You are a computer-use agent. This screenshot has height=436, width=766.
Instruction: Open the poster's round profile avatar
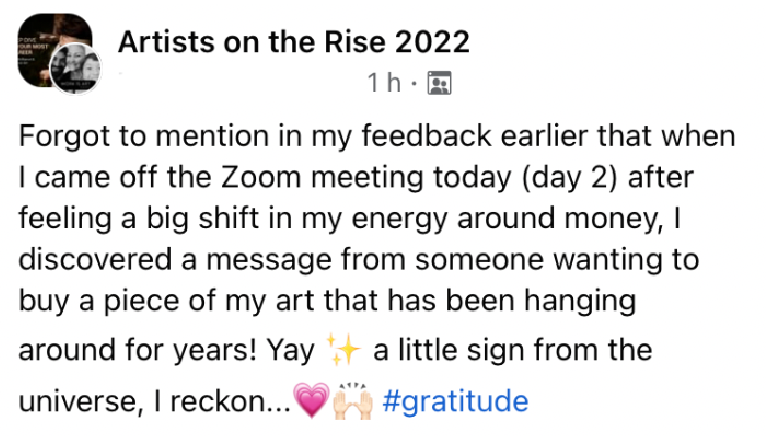click(75, 68)
